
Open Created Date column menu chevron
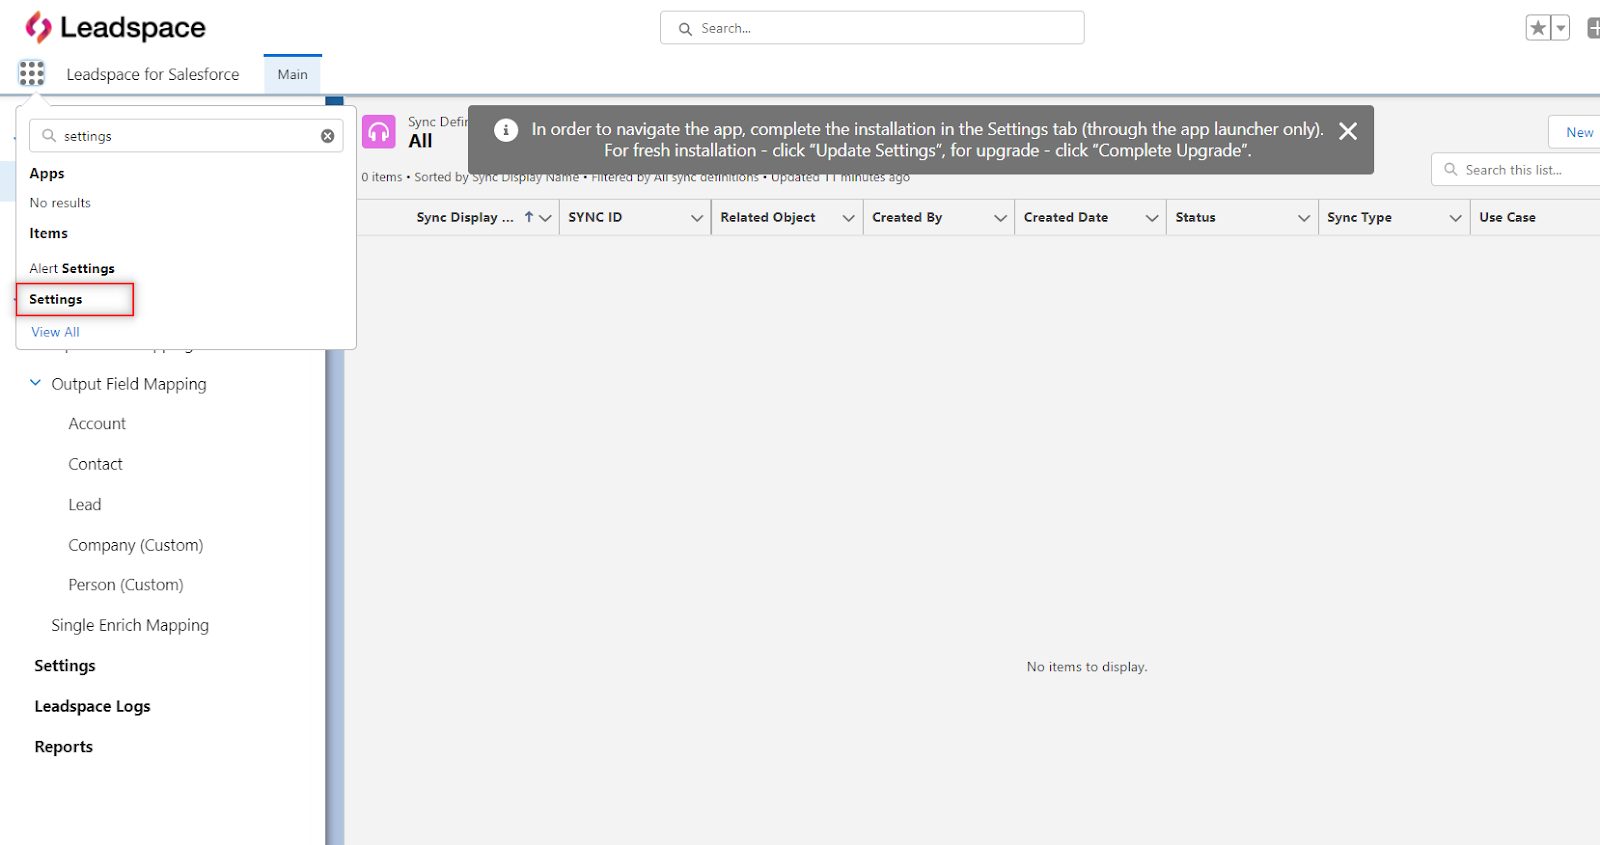coord(1152,218)
